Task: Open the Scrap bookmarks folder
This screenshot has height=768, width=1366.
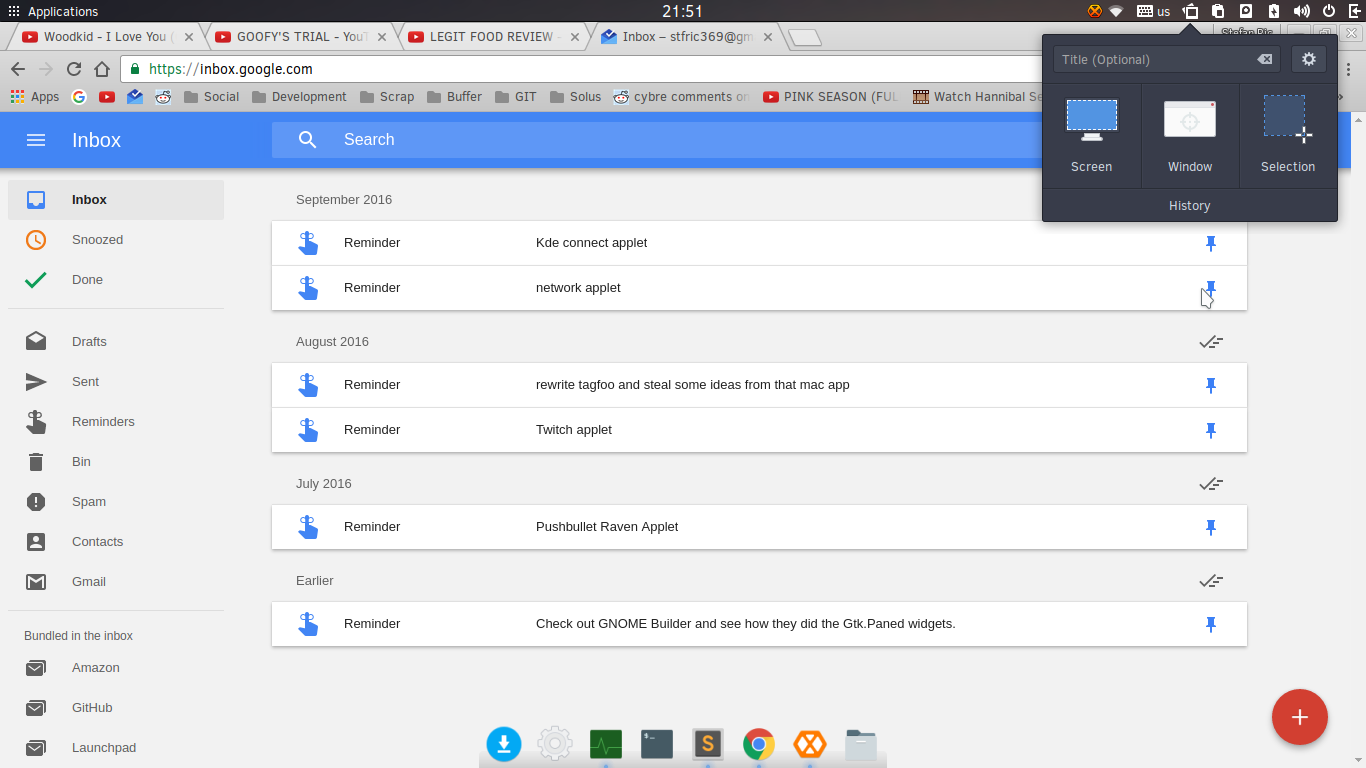Action: pos(387,97)
